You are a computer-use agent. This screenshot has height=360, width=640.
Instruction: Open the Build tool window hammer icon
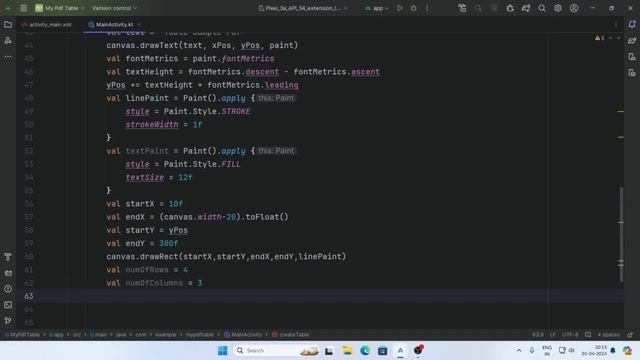[8, 257]
